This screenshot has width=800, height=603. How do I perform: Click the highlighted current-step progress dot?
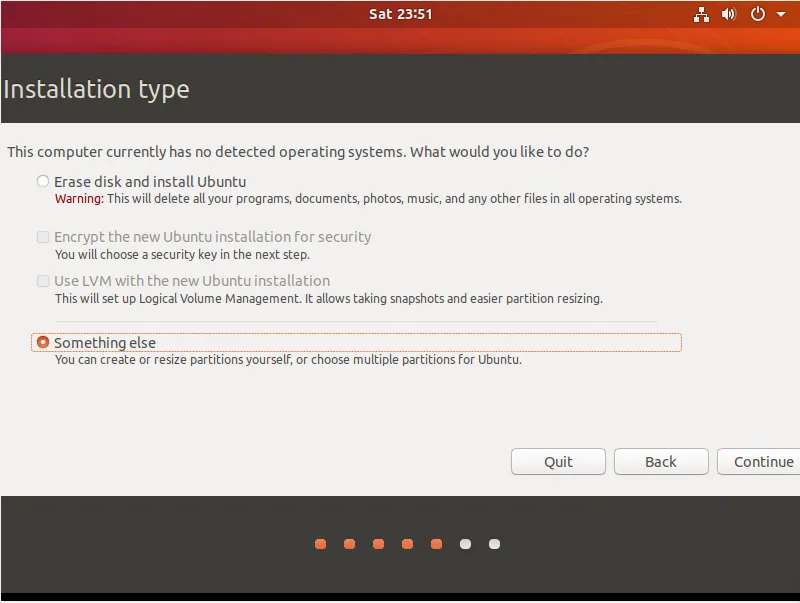[436, 544]
